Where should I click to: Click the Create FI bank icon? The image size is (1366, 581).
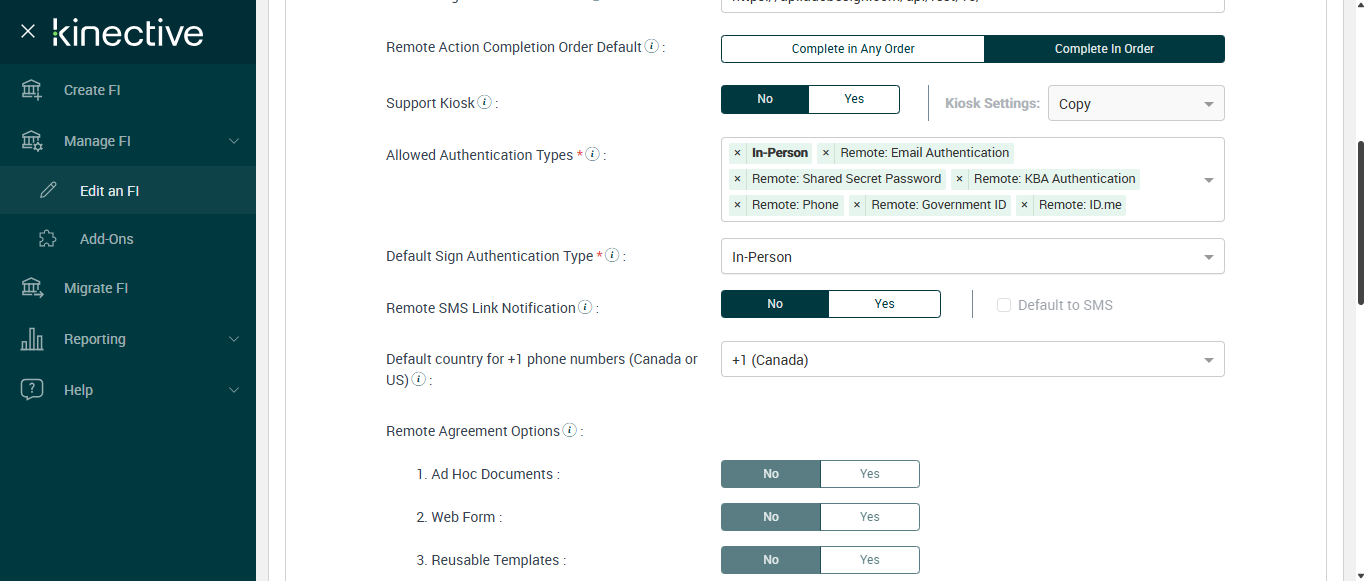32,90
